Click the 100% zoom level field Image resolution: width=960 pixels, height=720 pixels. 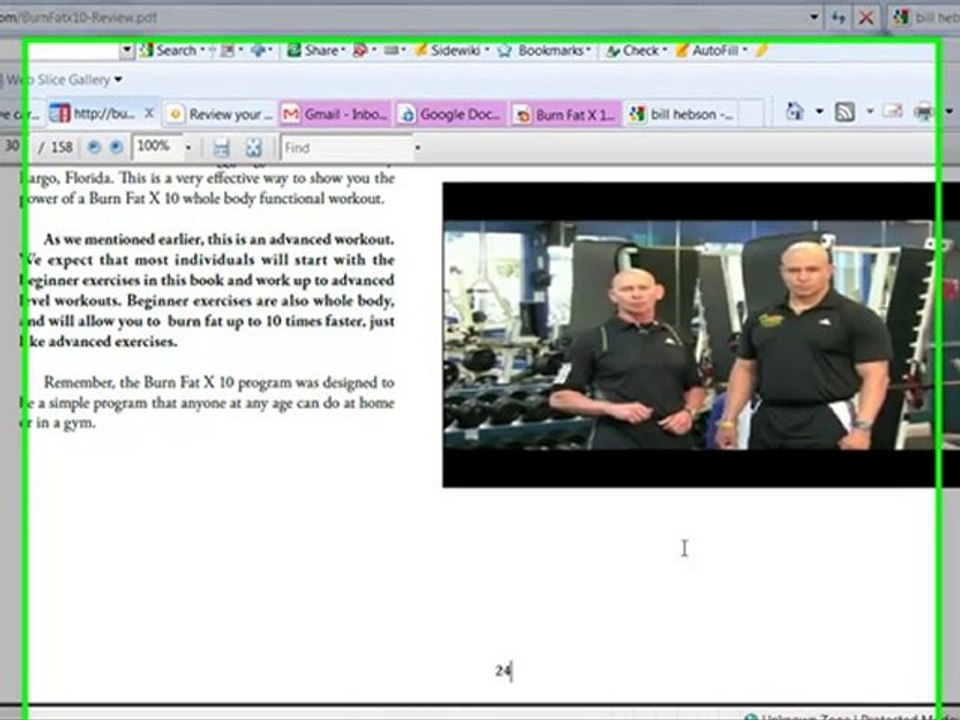tap(157, 146)
